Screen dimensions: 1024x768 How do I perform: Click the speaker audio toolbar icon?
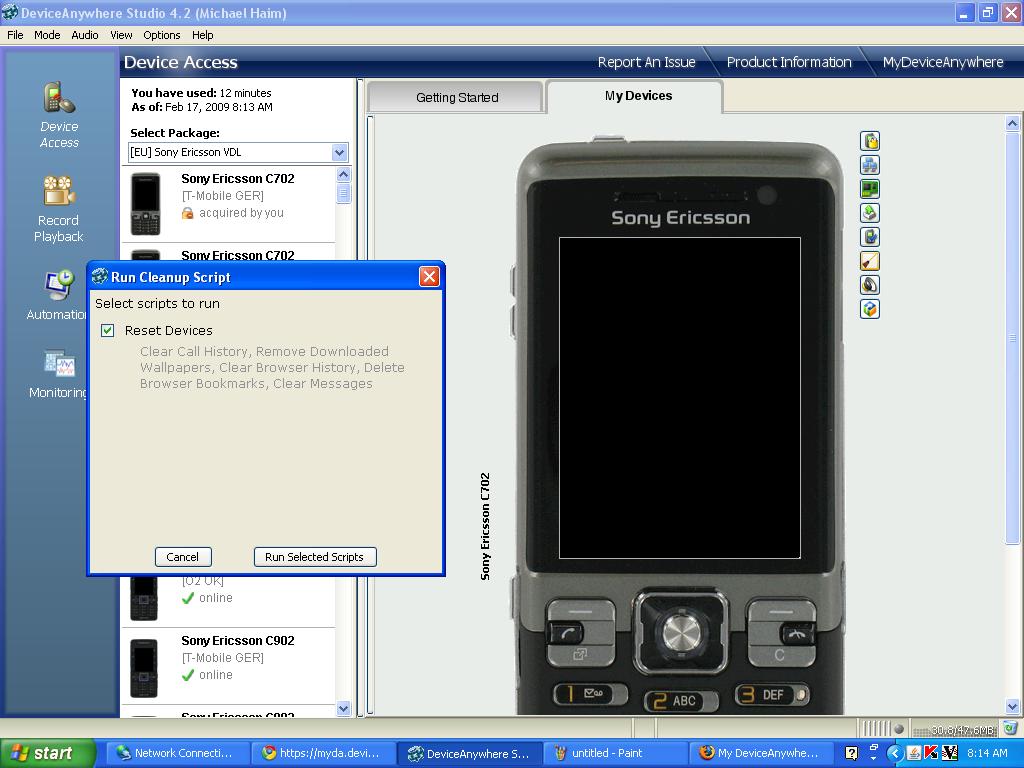click(870, 285)
